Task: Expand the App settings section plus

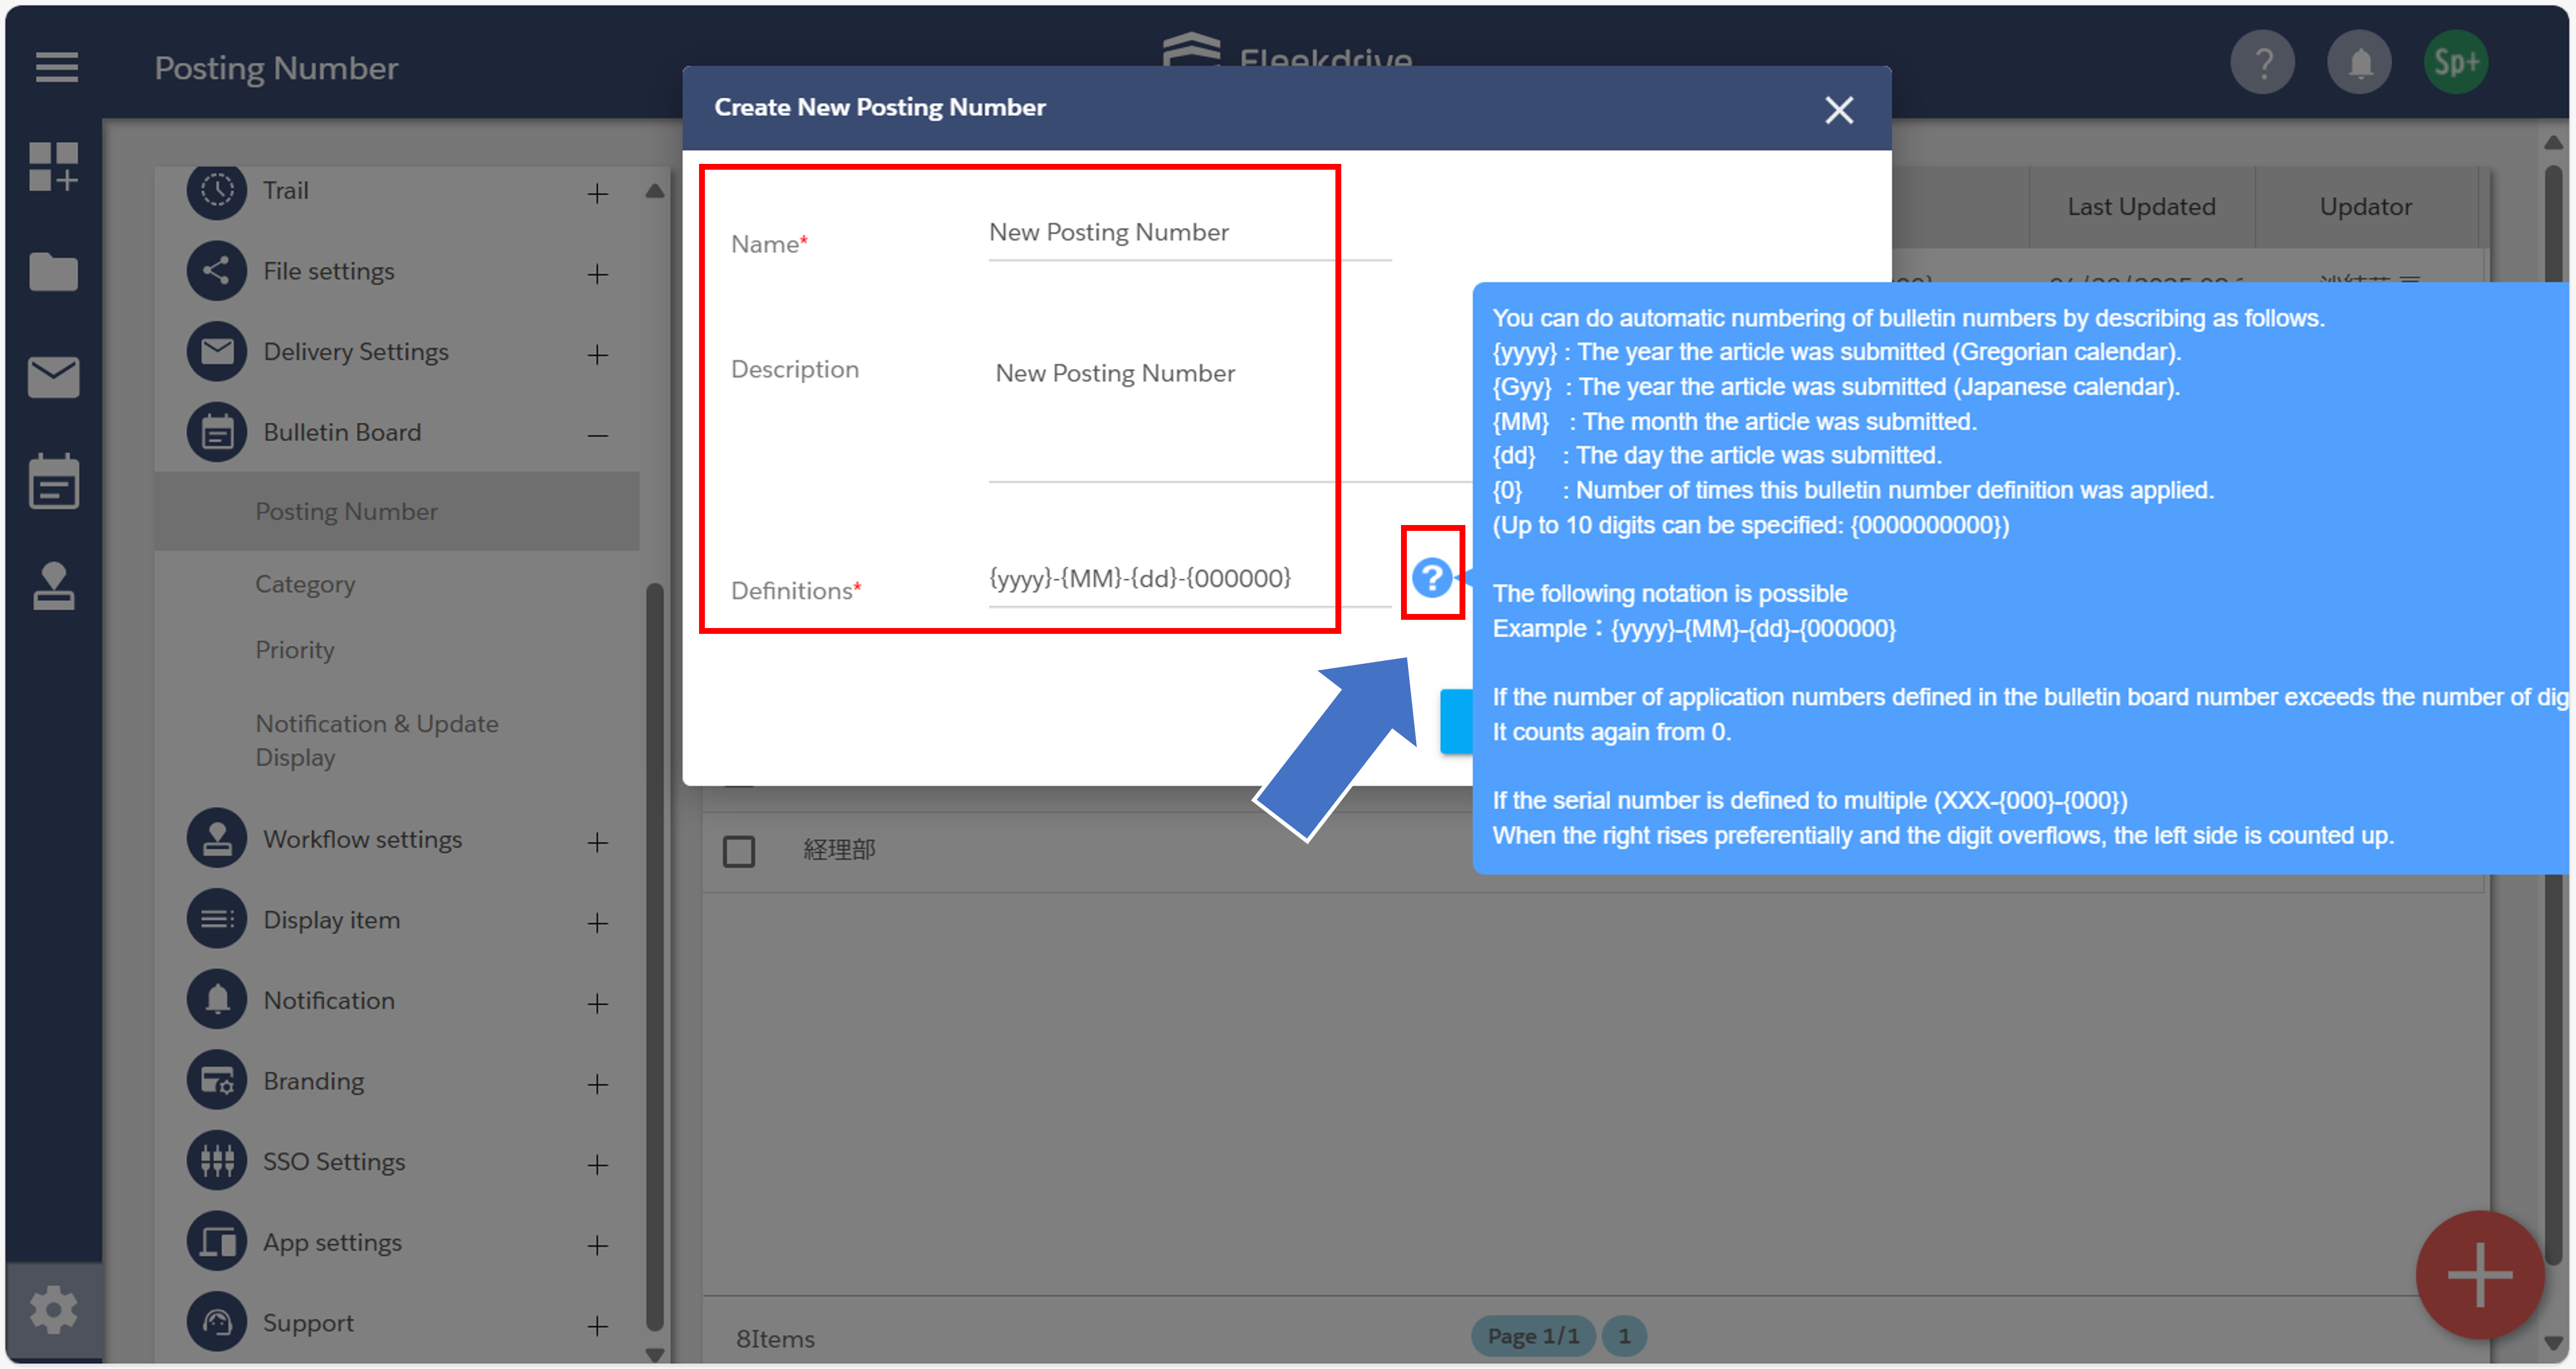Action: pos(598,1246)
